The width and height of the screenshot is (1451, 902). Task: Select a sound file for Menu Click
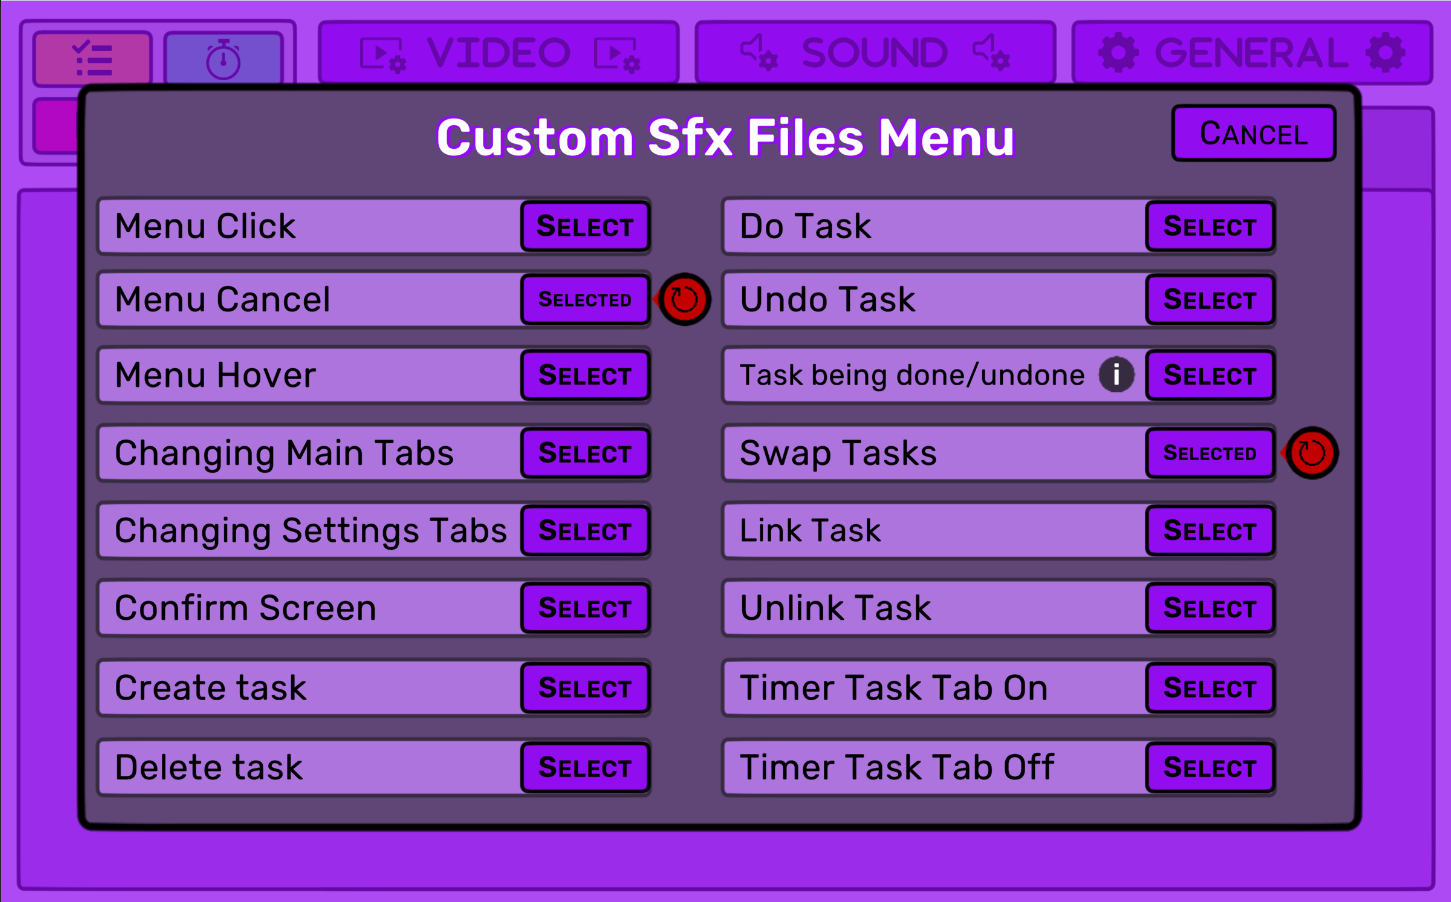point(585,226)
